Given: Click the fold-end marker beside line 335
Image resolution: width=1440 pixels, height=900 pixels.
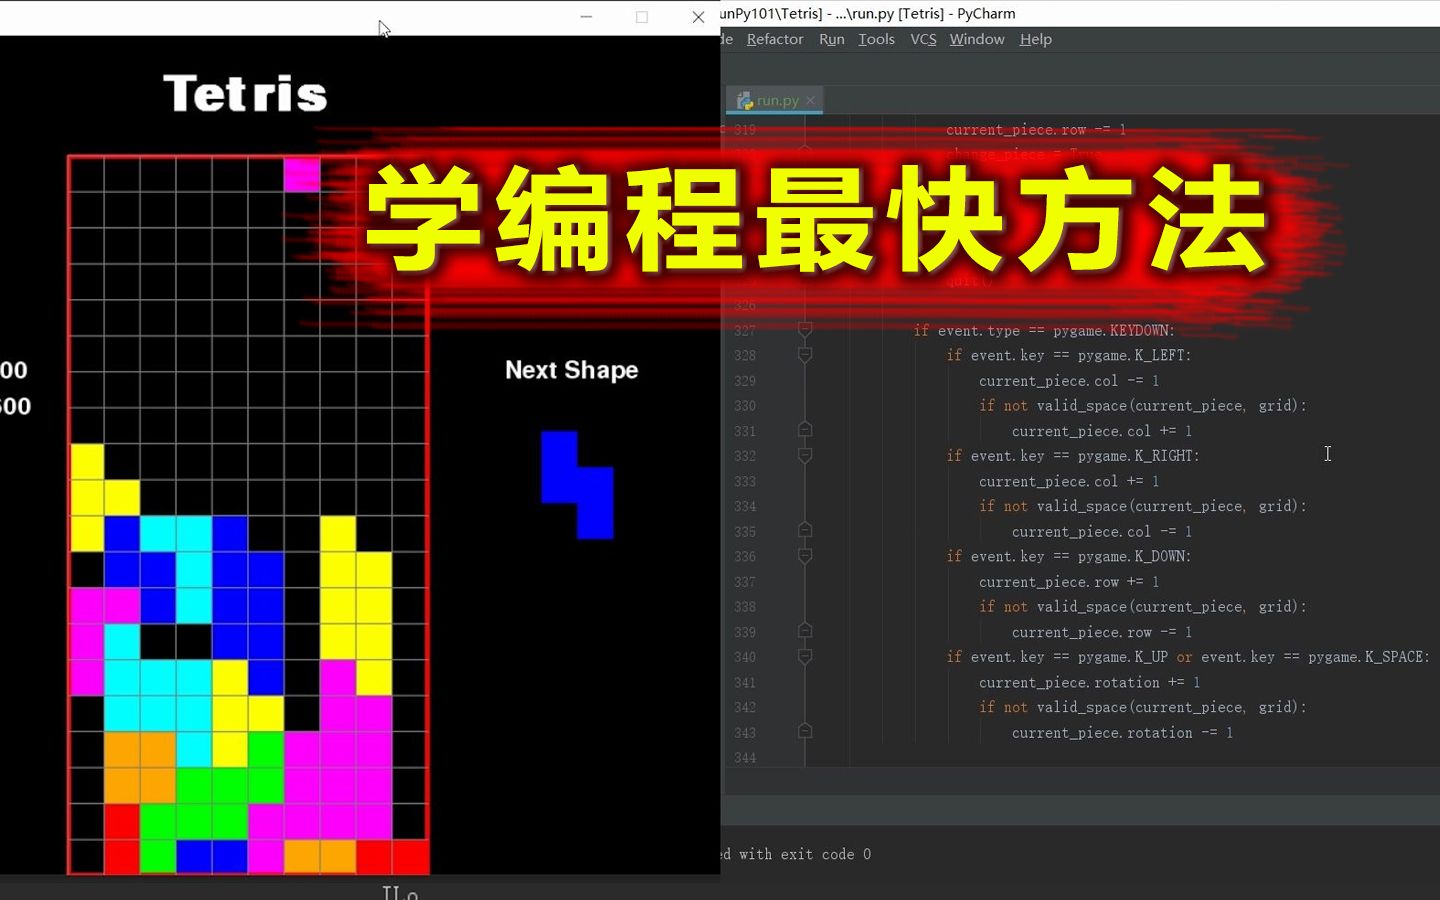Looking at the screenshot, I should 805,531.
